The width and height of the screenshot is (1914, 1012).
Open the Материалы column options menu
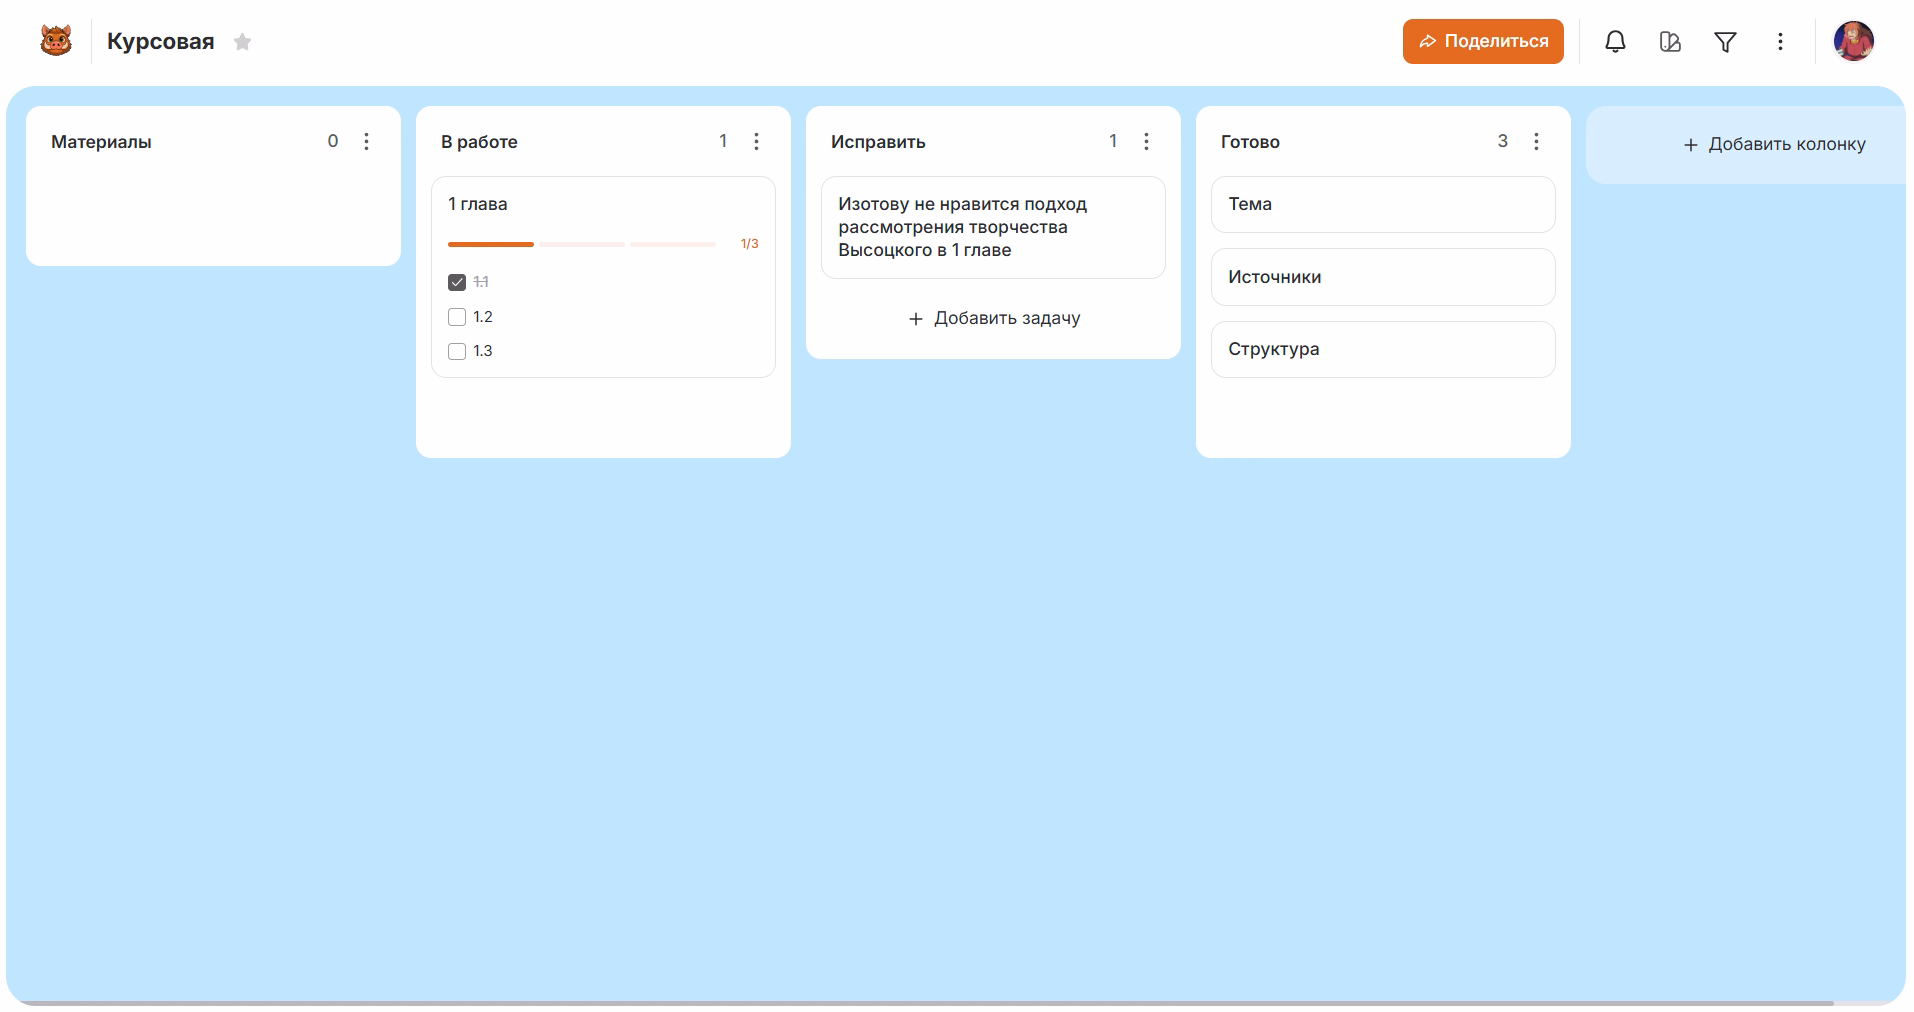[366, 141]
